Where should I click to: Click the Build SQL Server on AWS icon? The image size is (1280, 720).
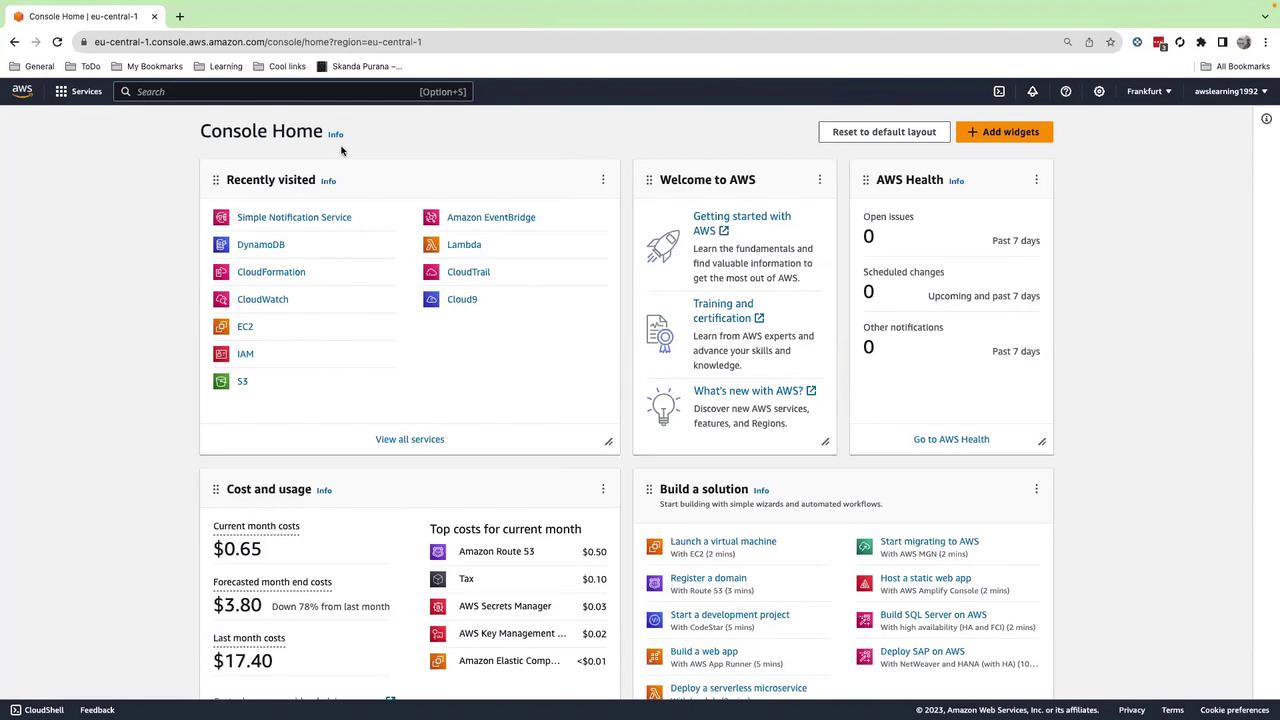(x=864, y=620)
